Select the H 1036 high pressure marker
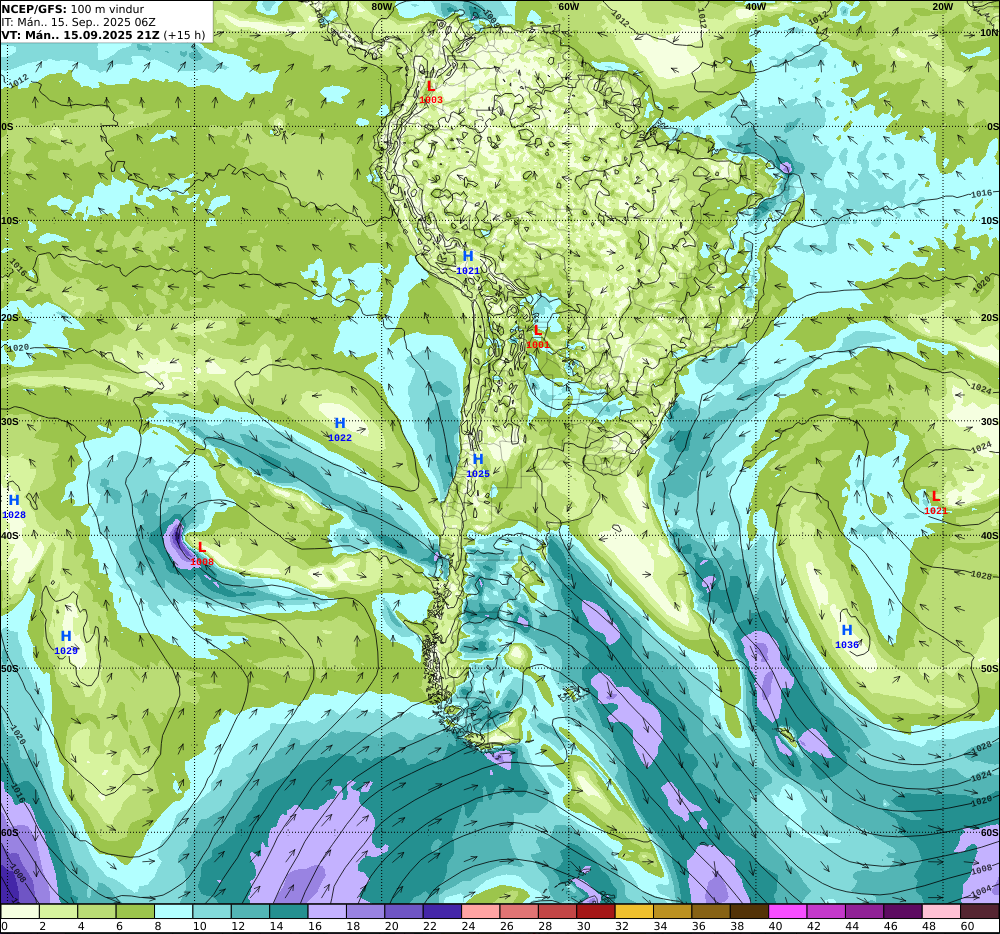1000x934 pixels. pos(847,637)
